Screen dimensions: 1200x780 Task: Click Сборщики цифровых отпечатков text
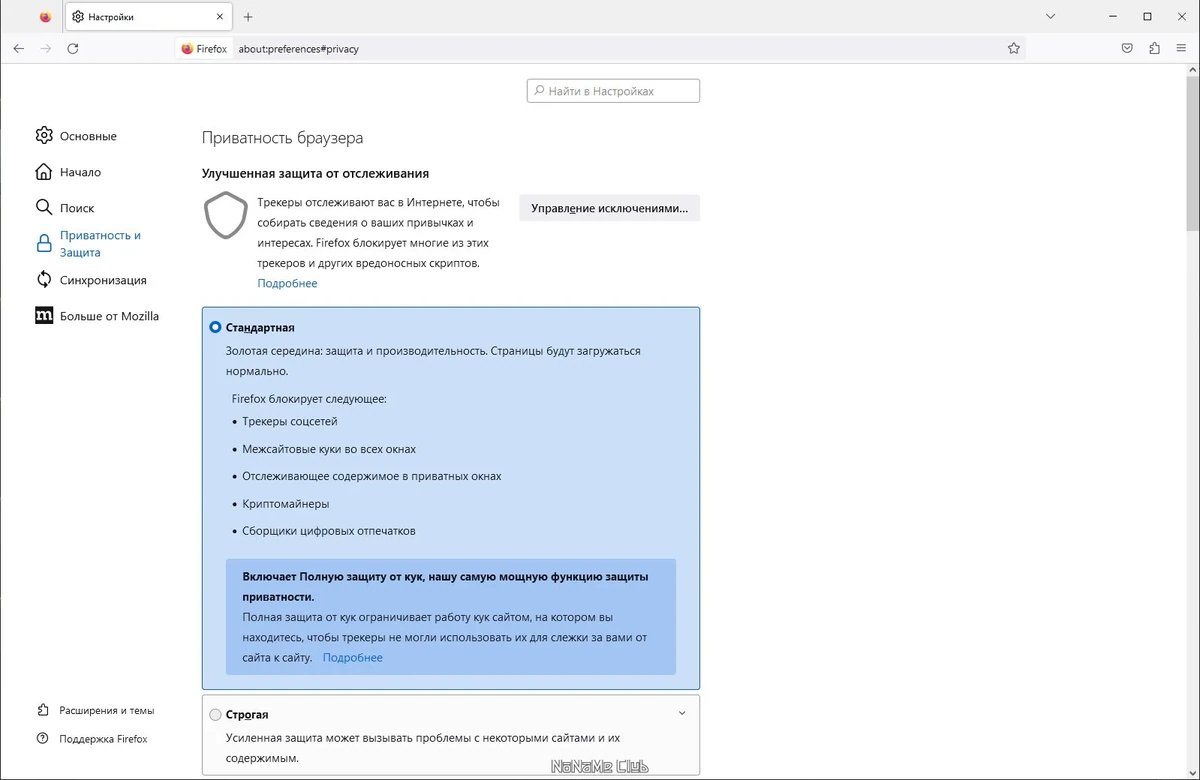click(x=329, y=531)
